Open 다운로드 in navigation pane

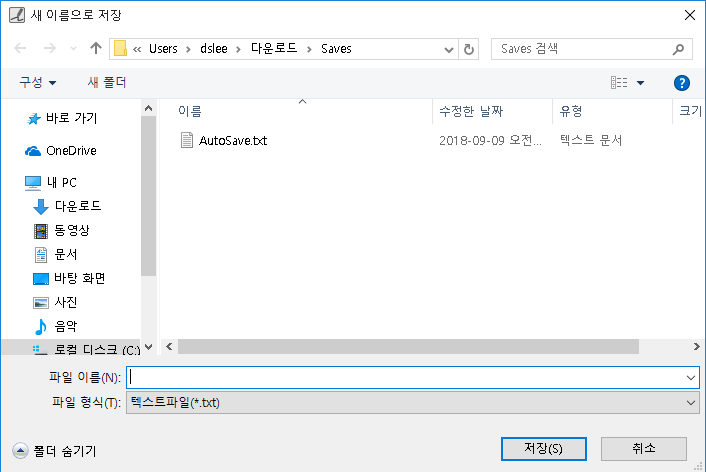click(x=78, y=206)
